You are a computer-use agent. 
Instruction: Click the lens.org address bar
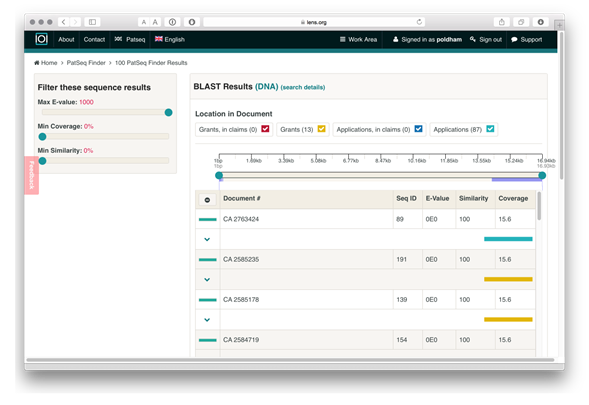tap(314, 22)
